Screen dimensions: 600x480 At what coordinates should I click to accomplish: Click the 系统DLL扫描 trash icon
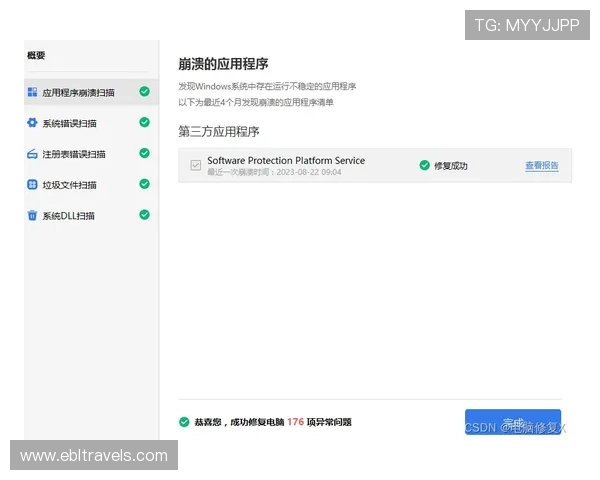33,215
